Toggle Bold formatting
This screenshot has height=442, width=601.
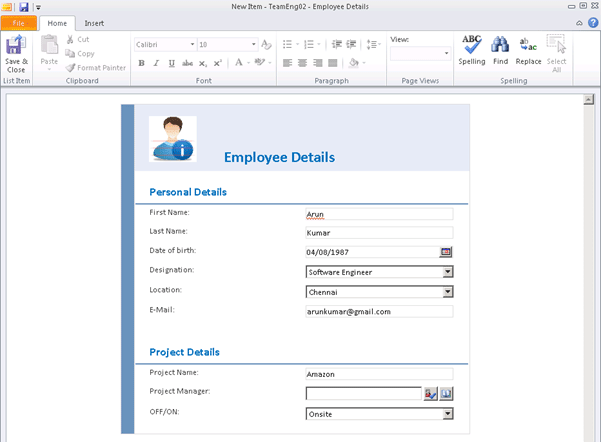click(141, 63)
